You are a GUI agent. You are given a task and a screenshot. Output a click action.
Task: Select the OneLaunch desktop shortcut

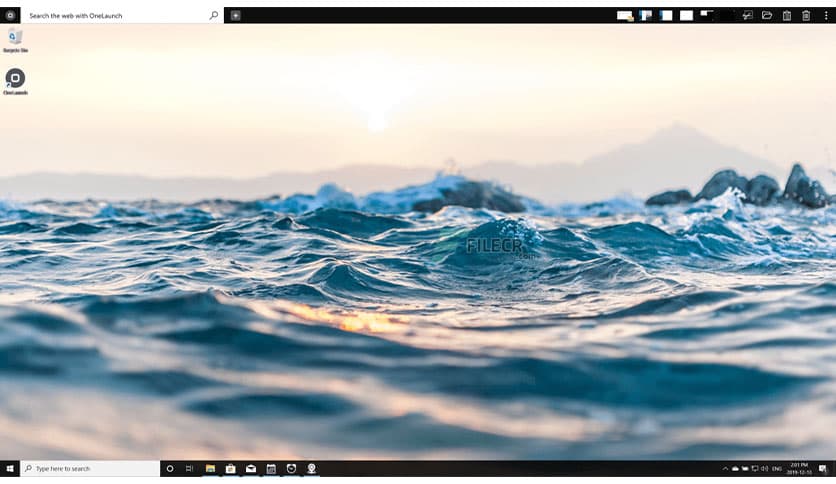(15, 79)
